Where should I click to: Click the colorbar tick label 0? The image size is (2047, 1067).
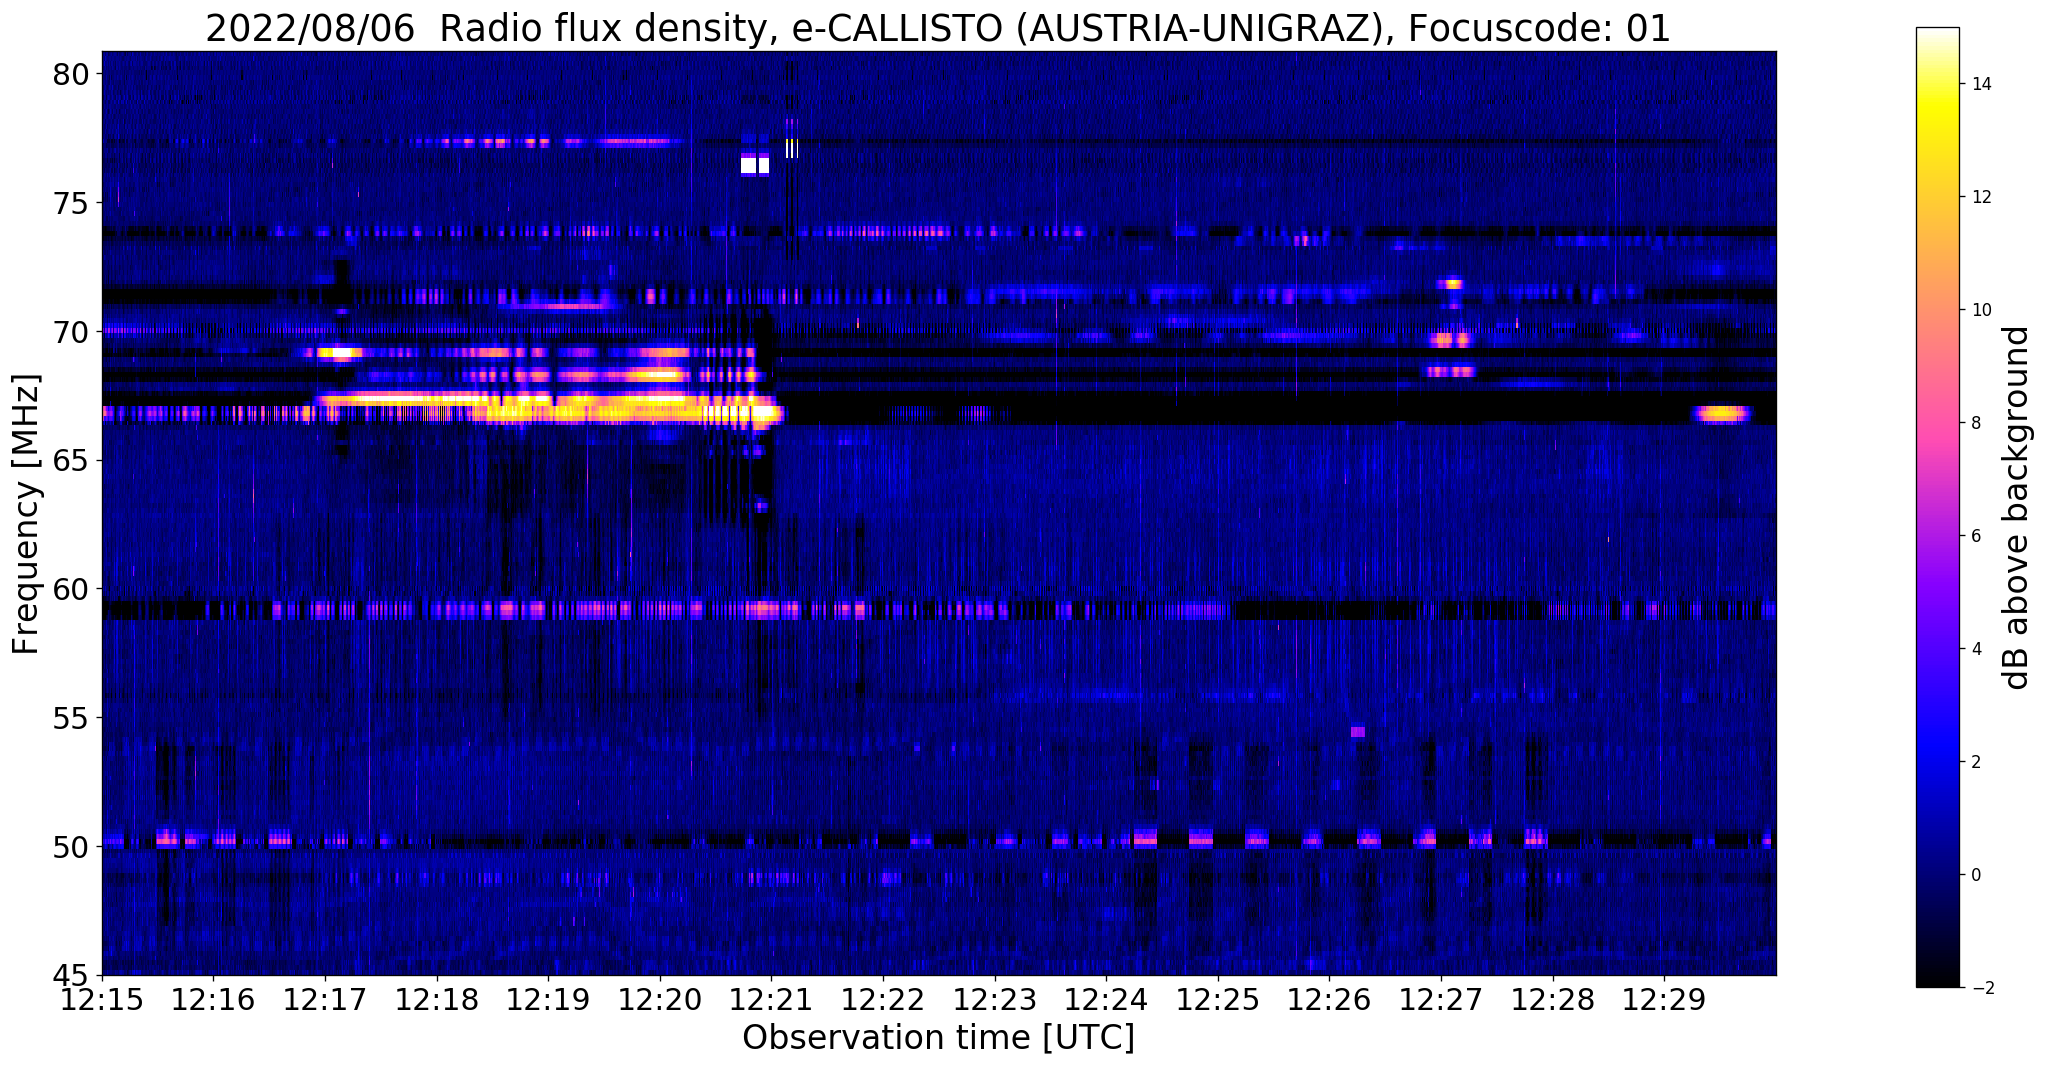pyautogui.click(x=1975, y=875)
